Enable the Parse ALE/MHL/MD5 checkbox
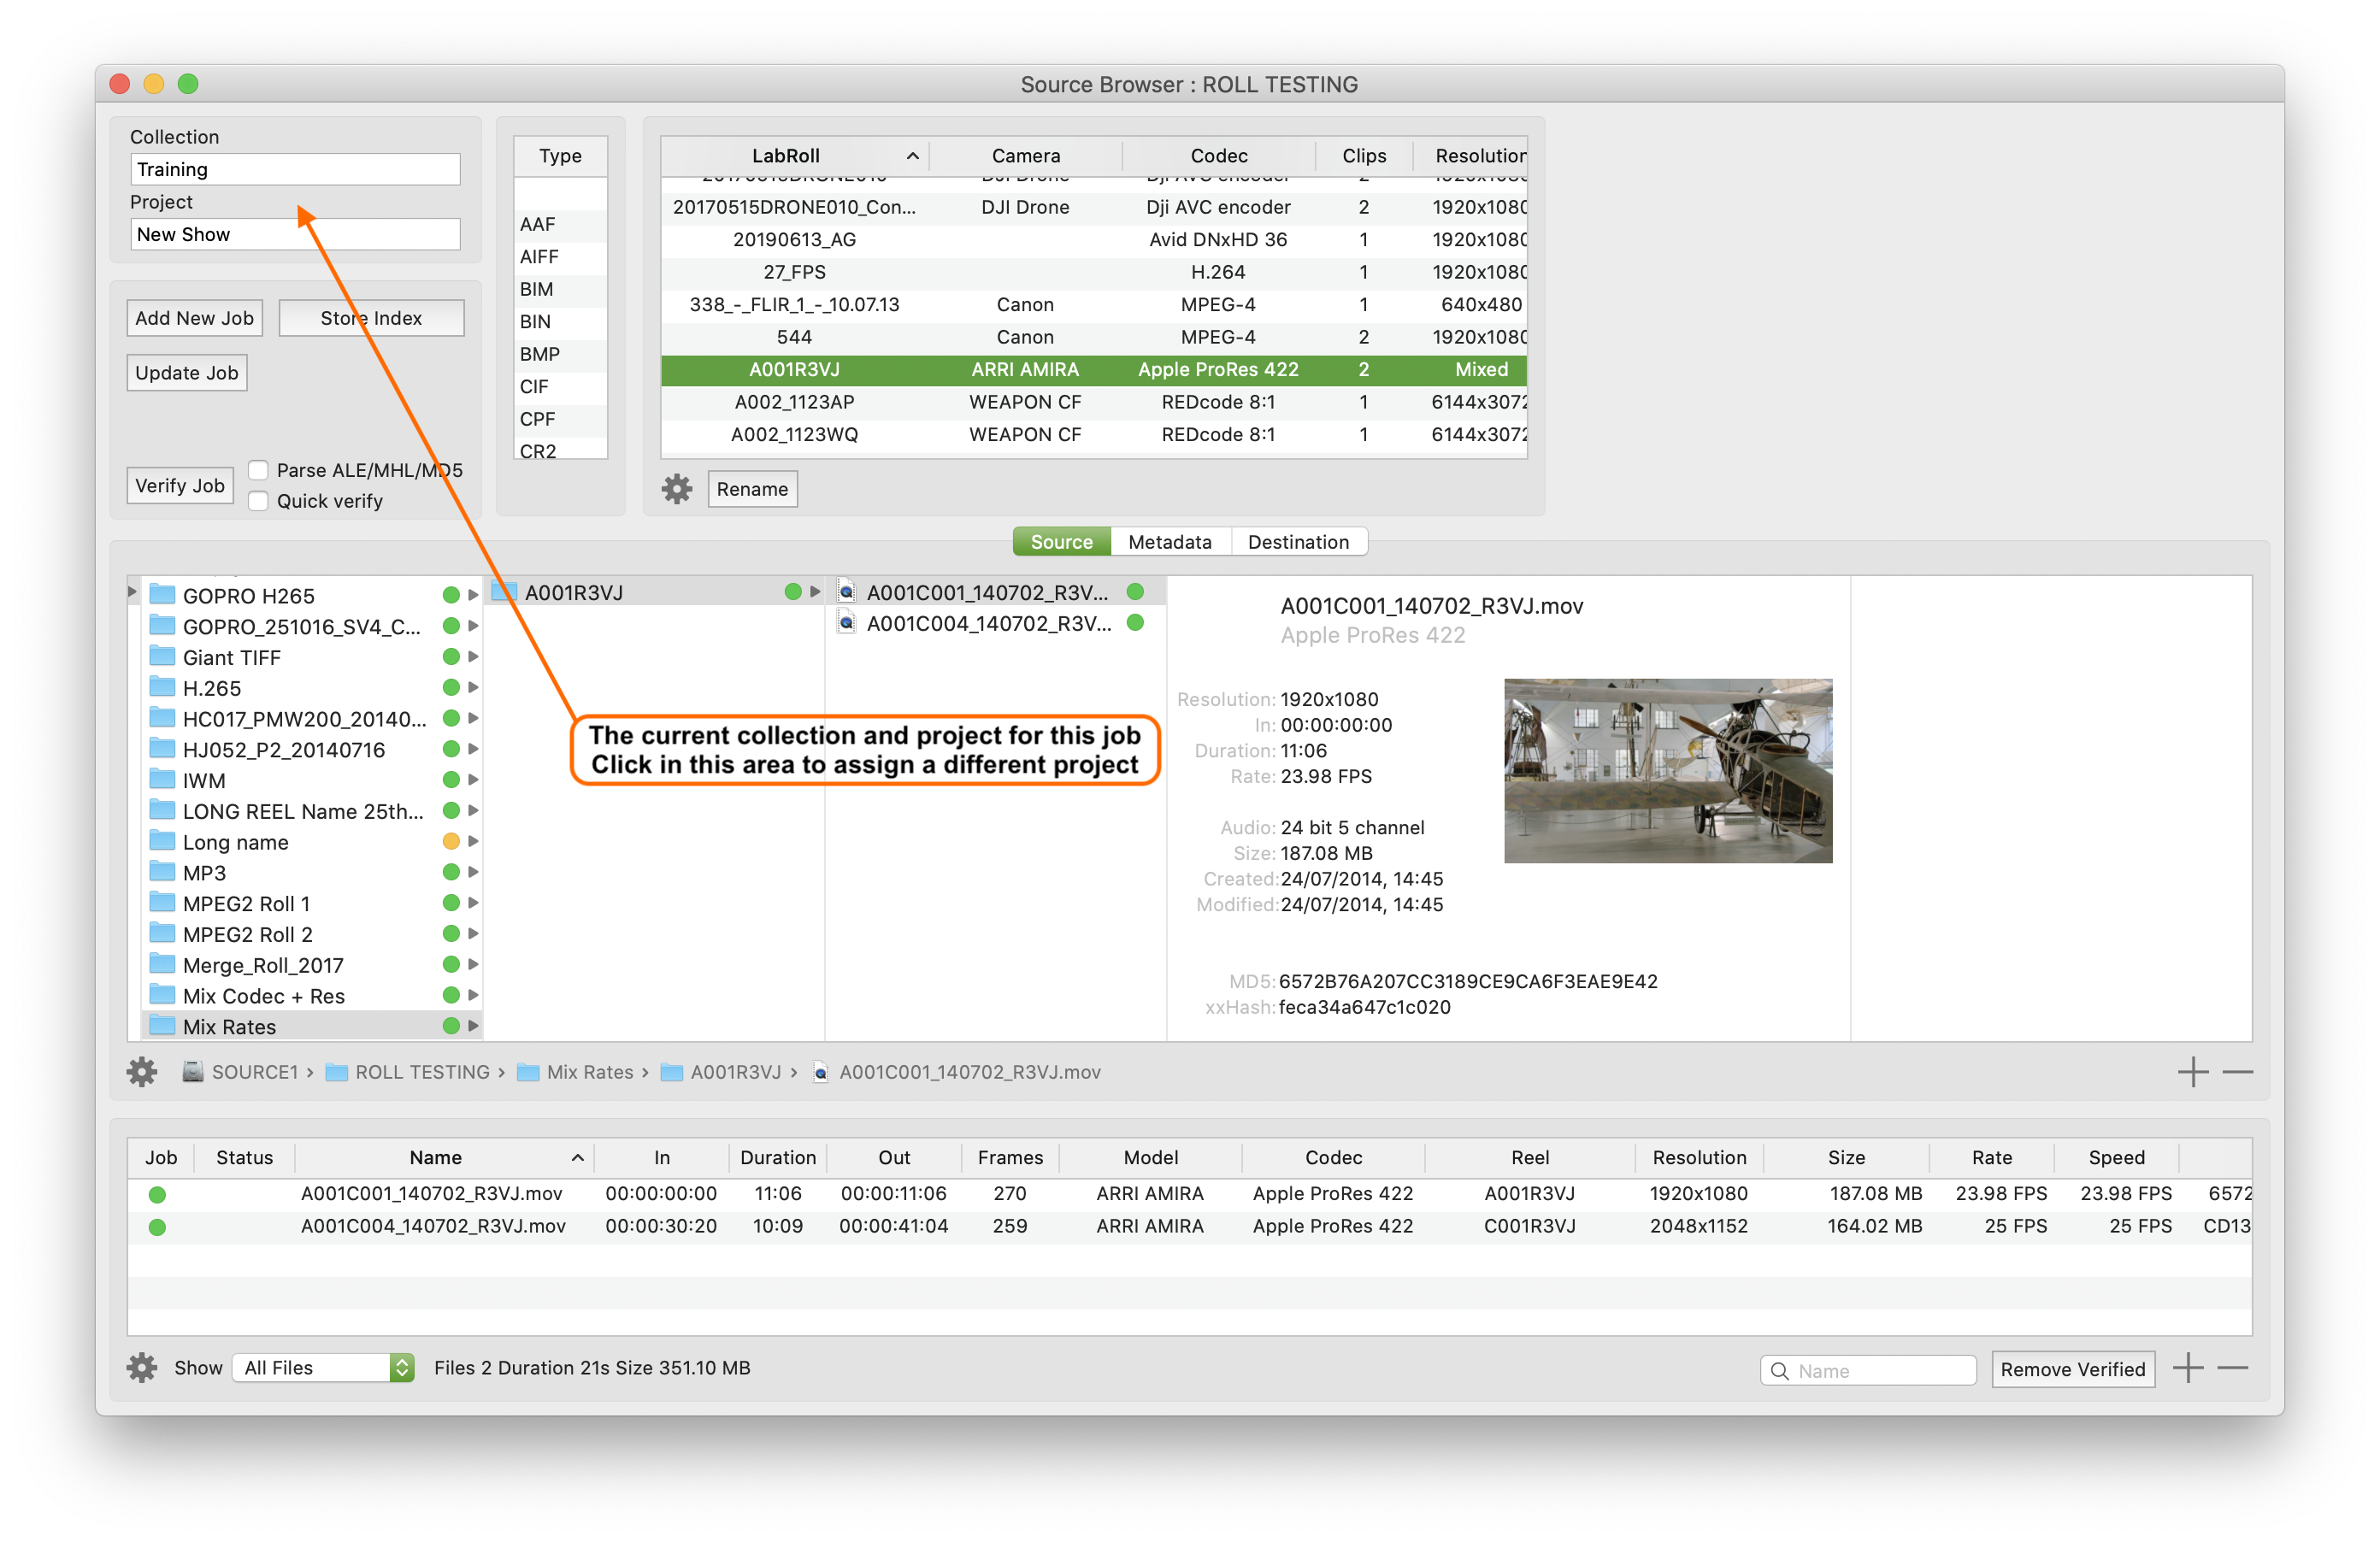 coord(258,470)
